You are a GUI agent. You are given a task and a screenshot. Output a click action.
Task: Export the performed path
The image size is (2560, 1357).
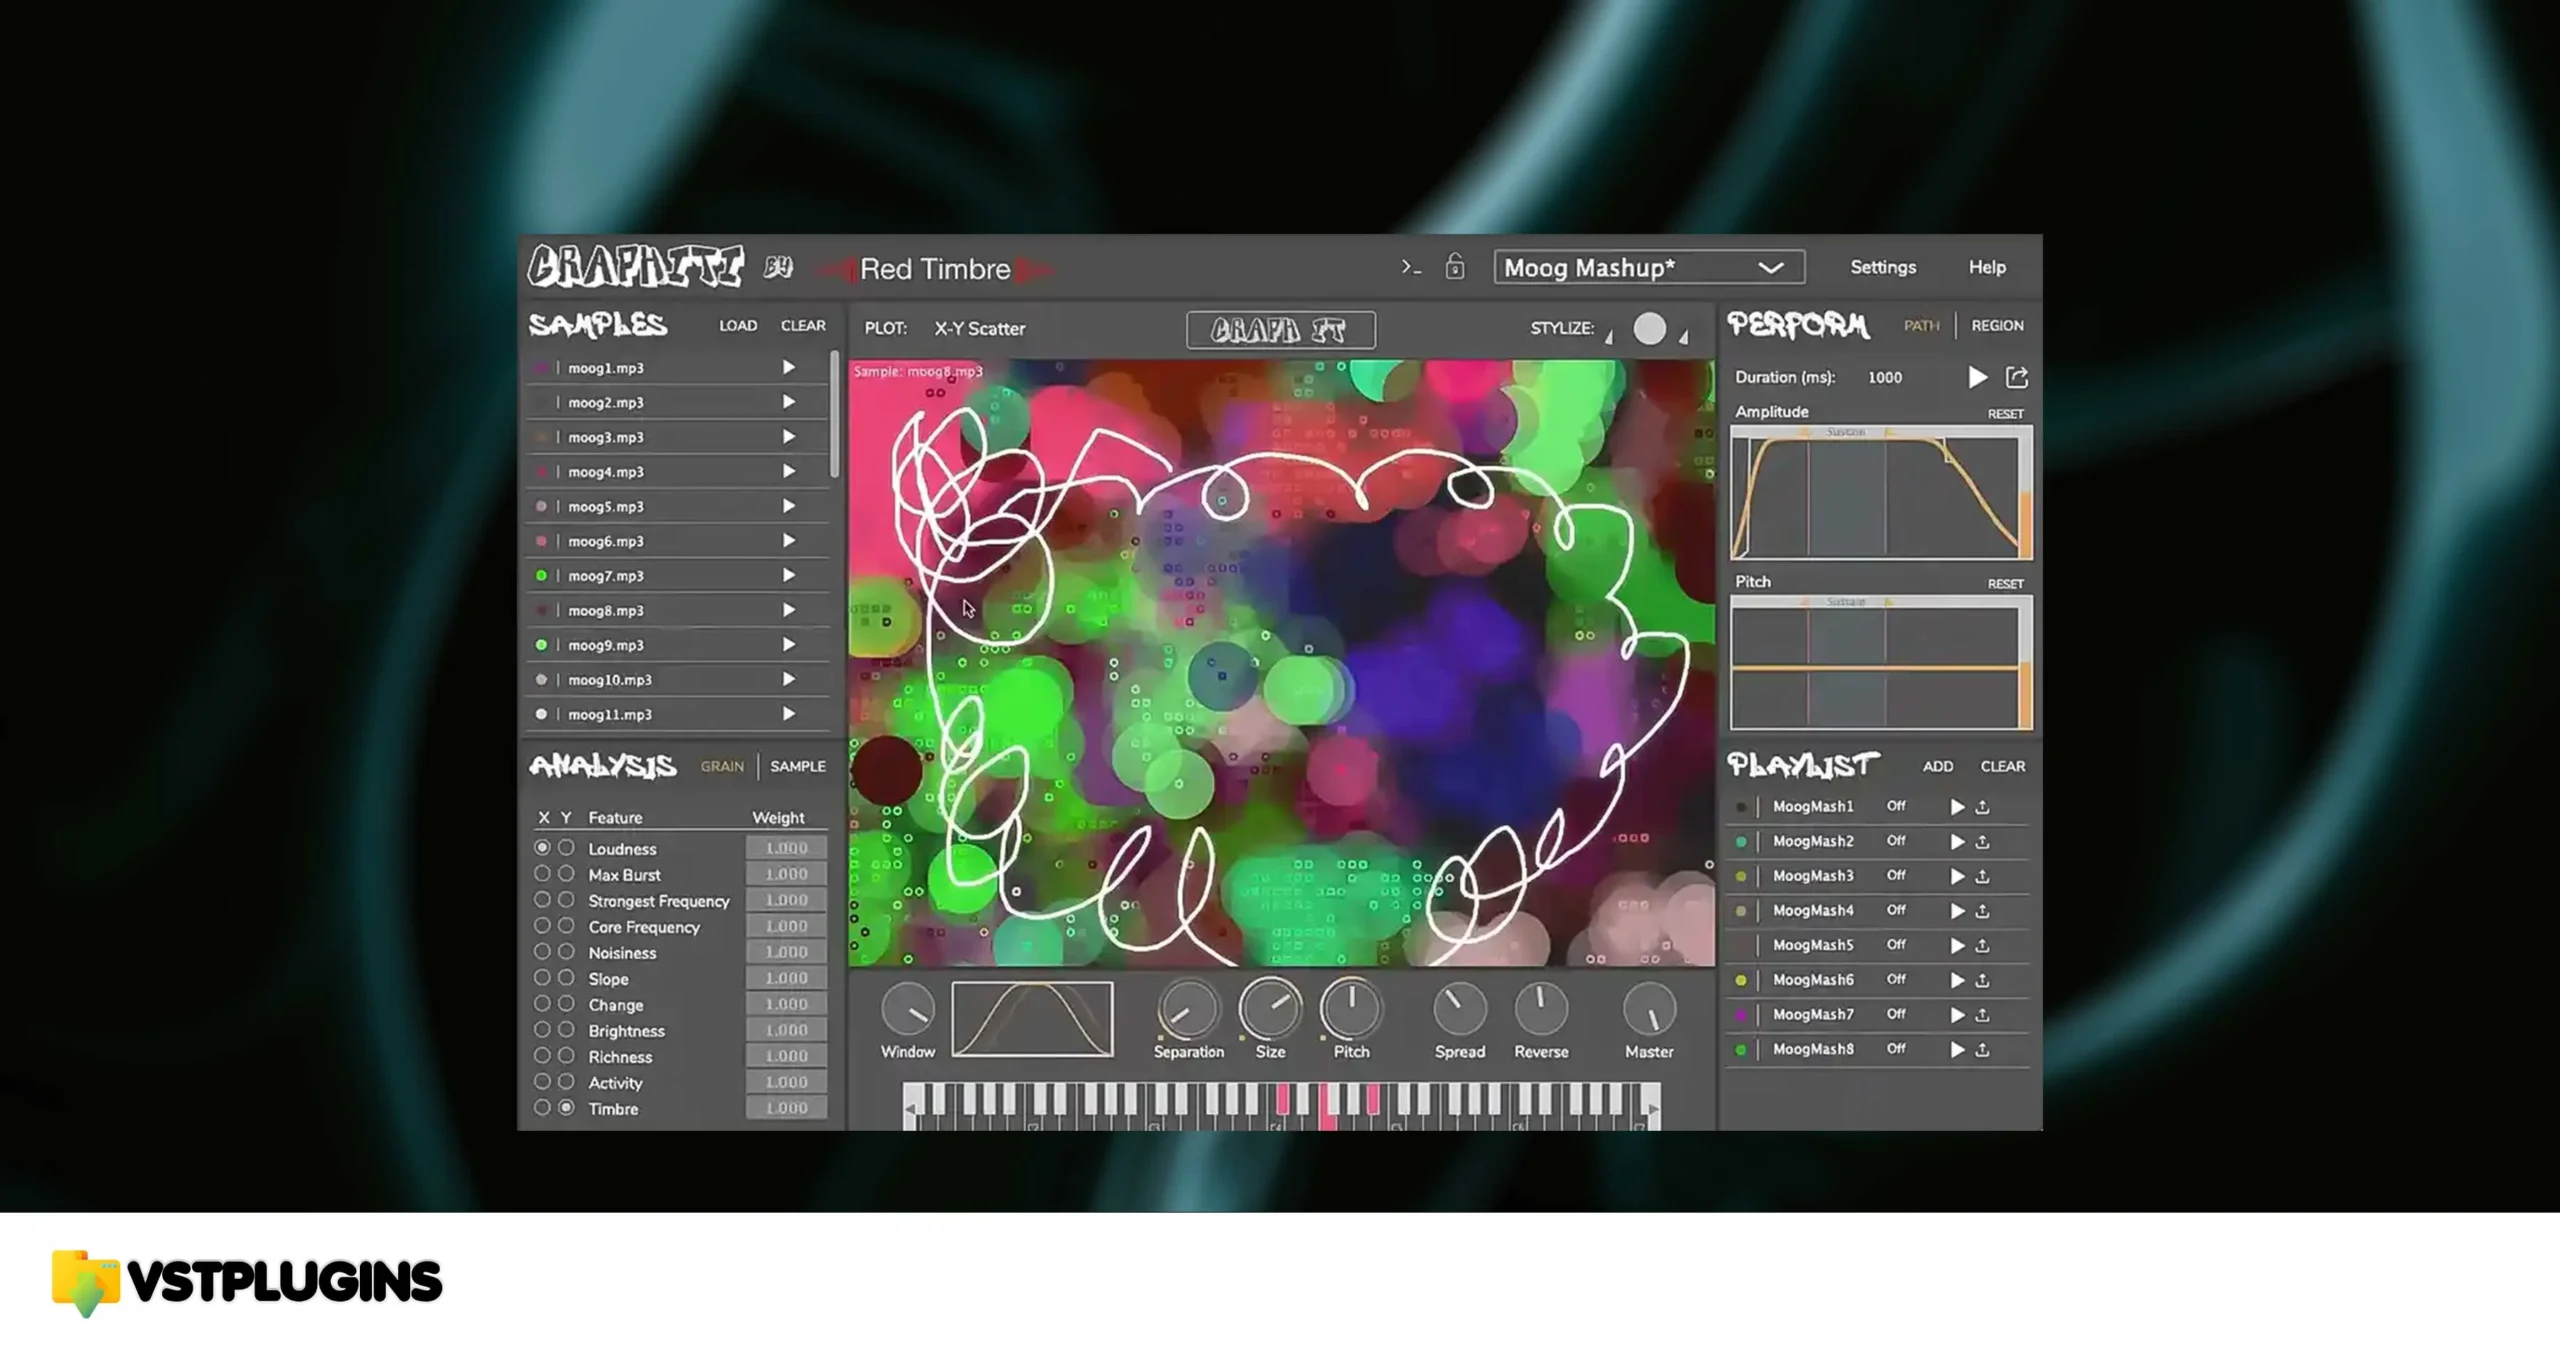click(2017, 377)
